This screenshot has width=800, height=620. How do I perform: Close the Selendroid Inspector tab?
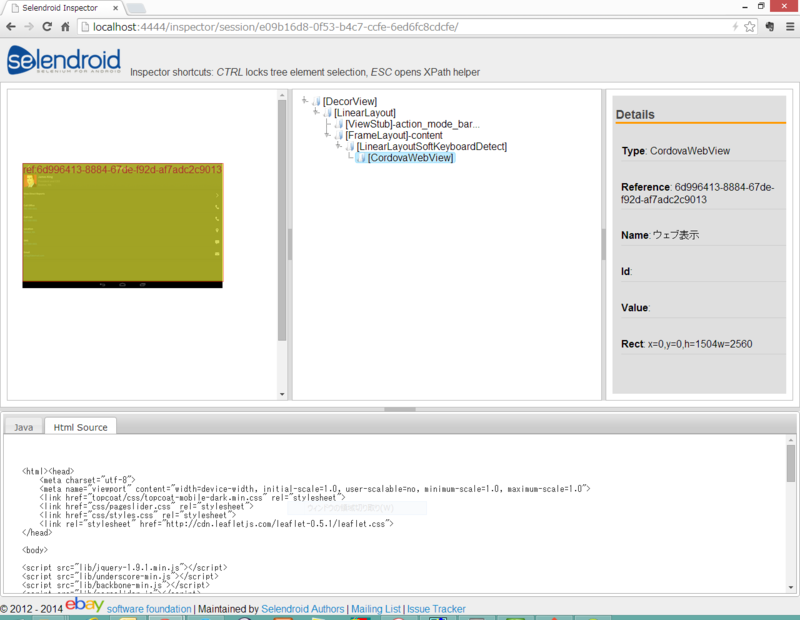(x=115, y=8)
